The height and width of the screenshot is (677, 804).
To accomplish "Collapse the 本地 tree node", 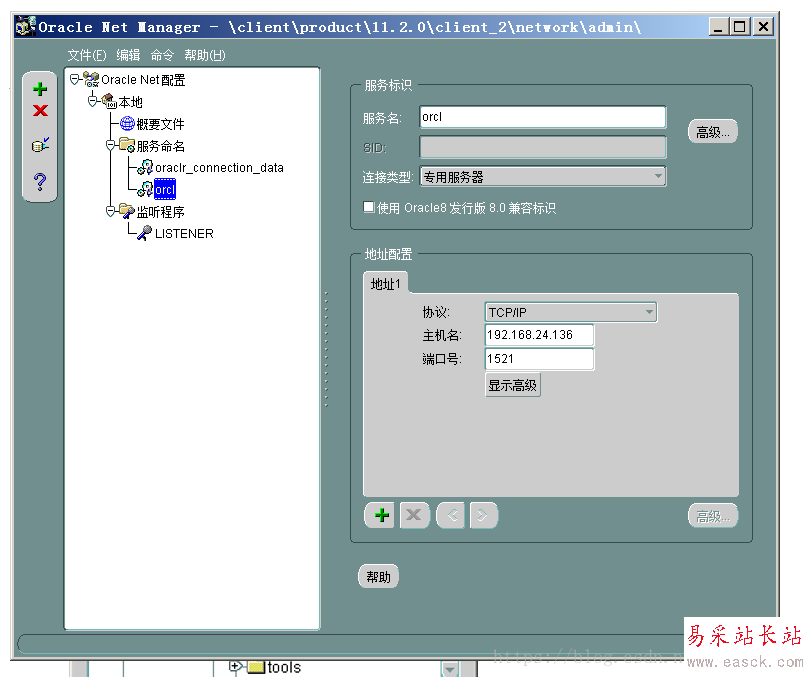I will 93,101.
